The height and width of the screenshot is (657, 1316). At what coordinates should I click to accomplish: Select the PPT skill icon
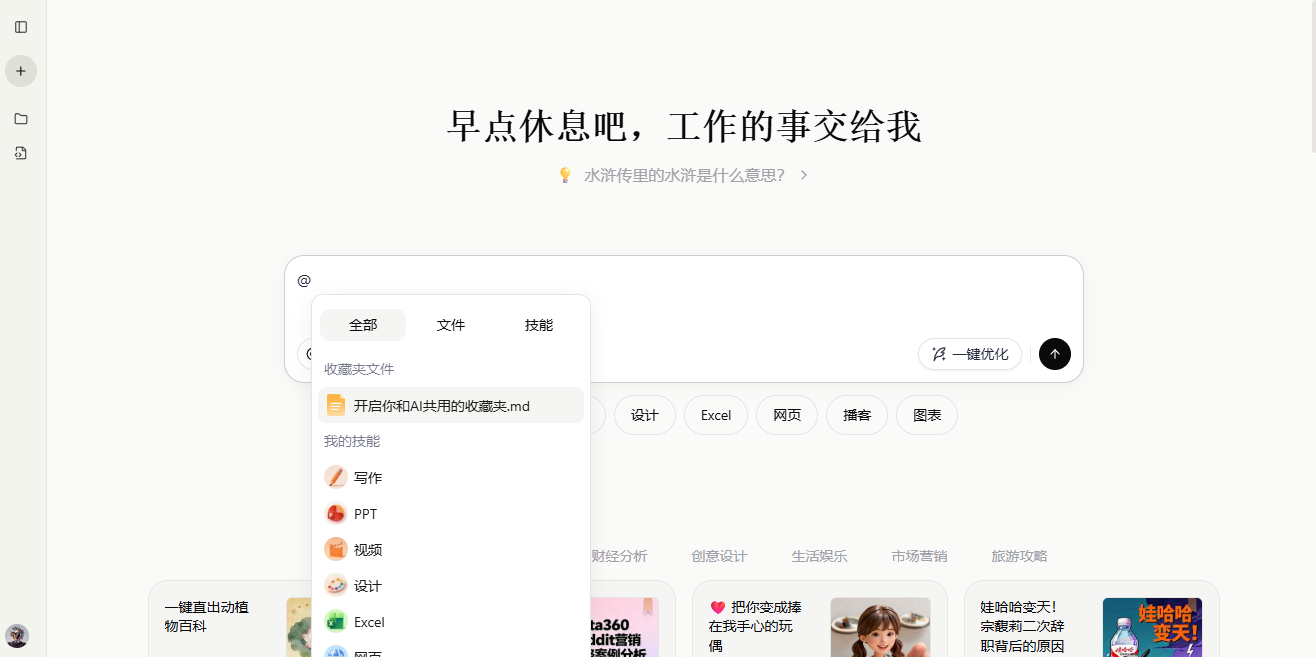tap(335, 513)
